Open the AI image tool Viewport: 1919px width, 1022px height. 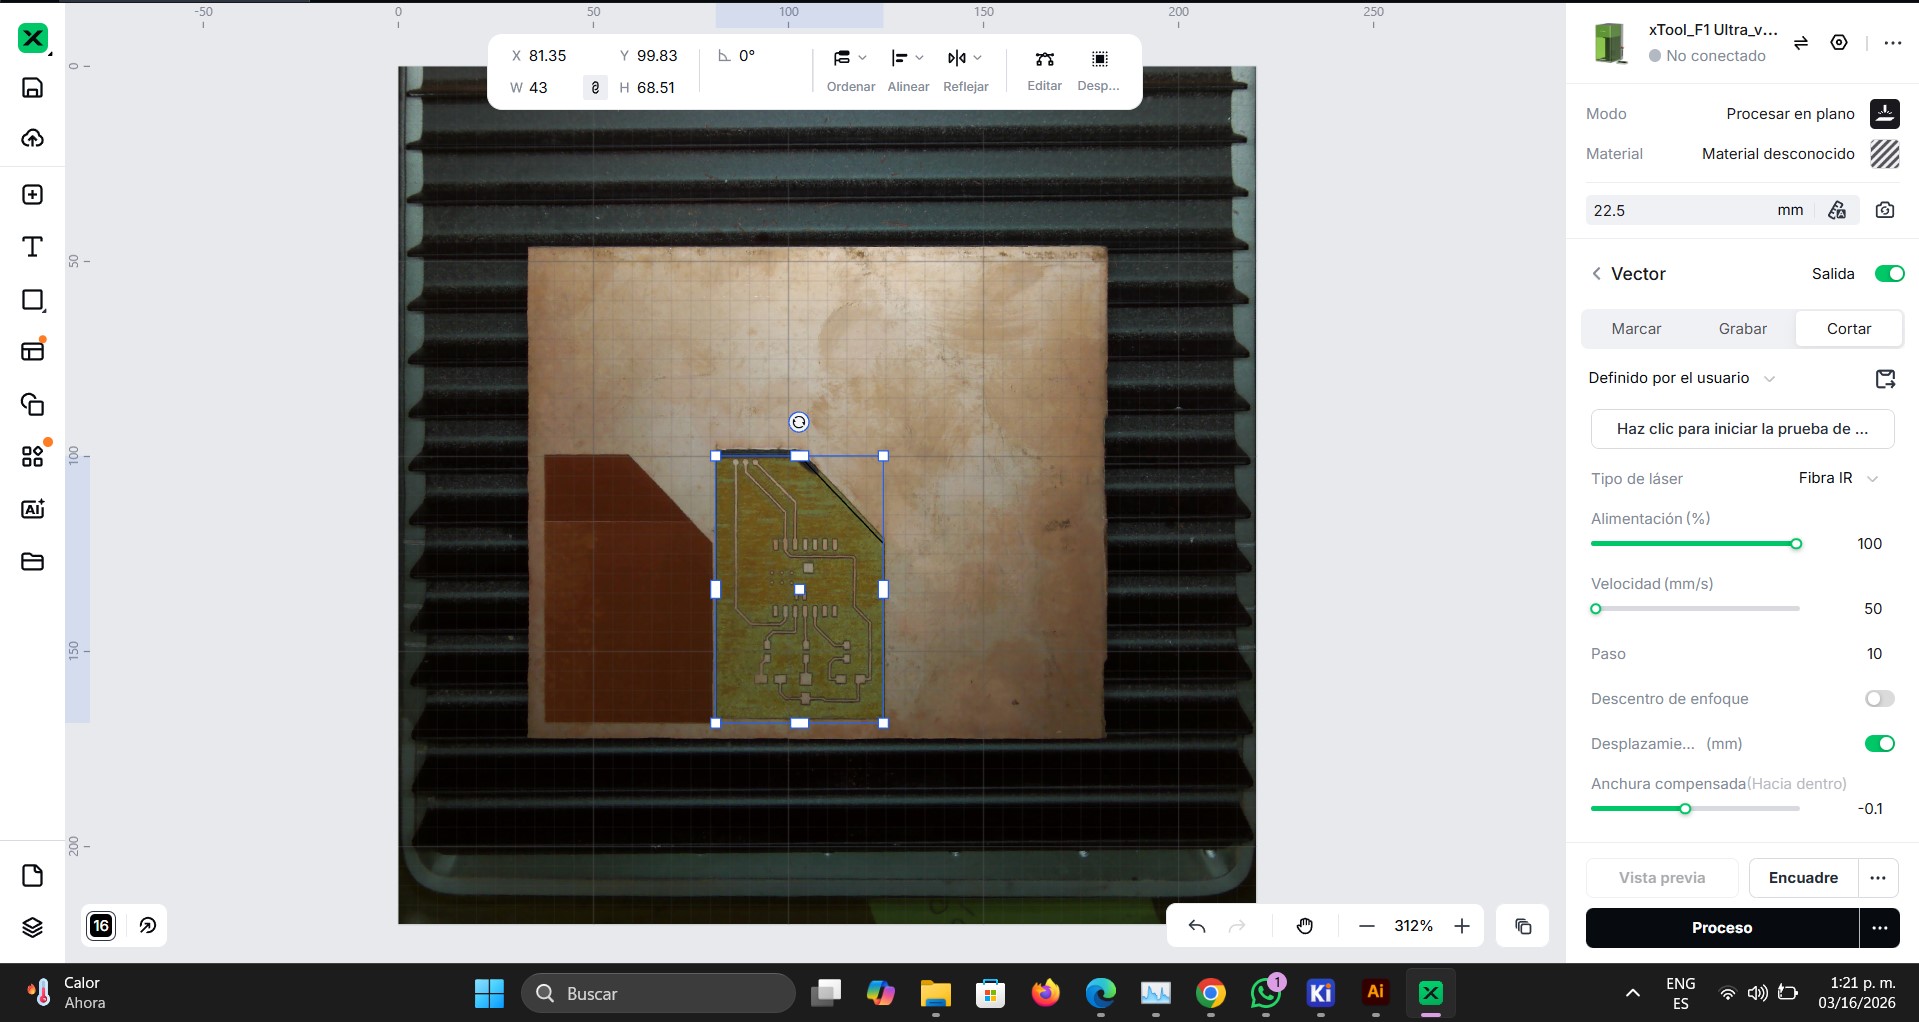(33, 509)
